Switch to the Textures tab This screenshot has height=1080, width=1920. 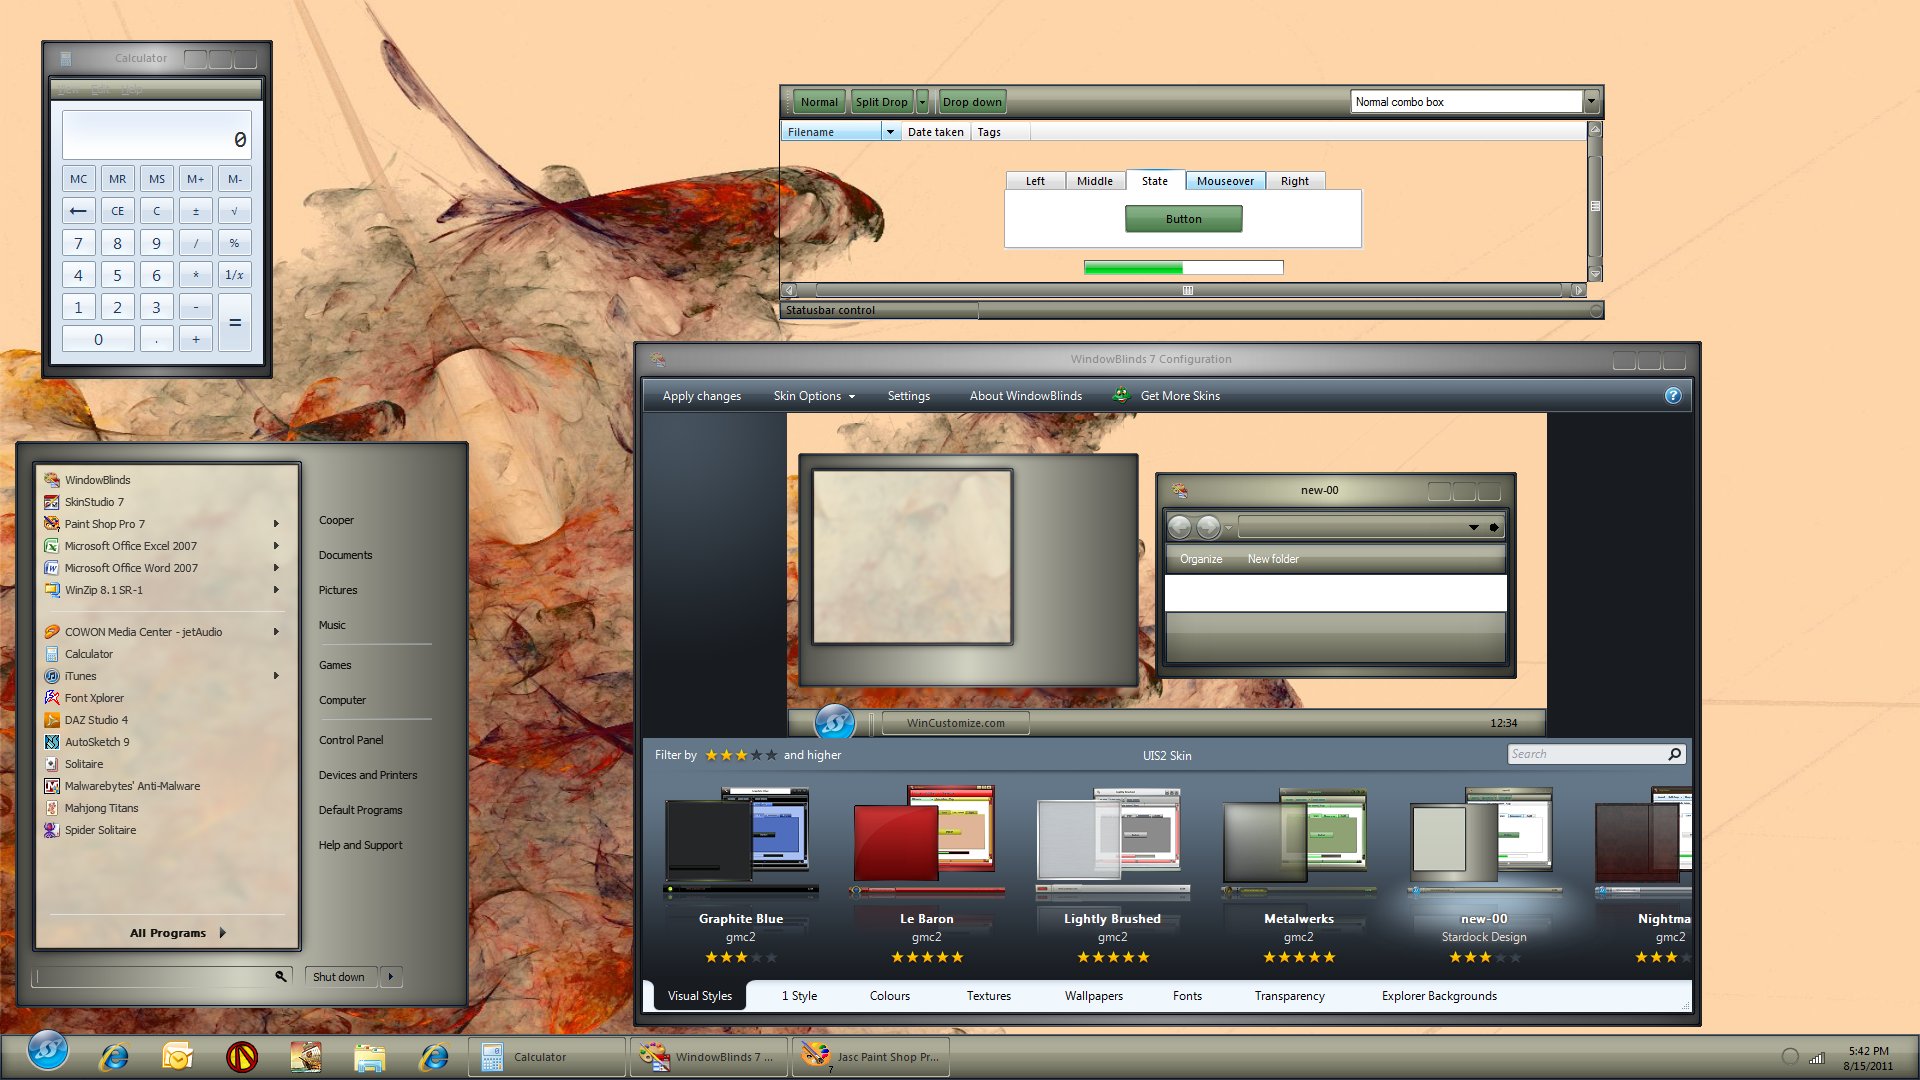click(989, 996)
